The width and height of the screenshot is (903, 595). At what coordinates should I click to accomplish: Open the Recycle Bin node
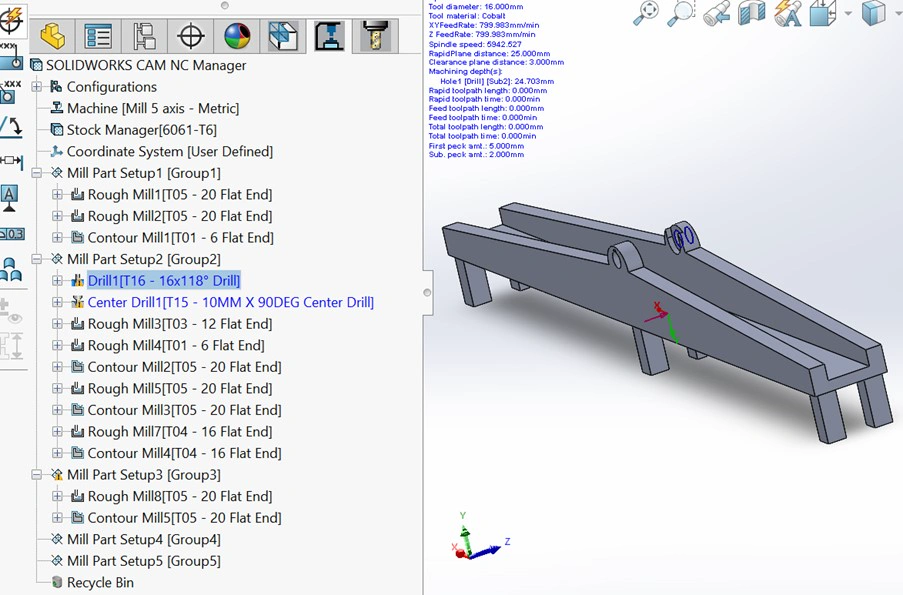pos(100,582)
